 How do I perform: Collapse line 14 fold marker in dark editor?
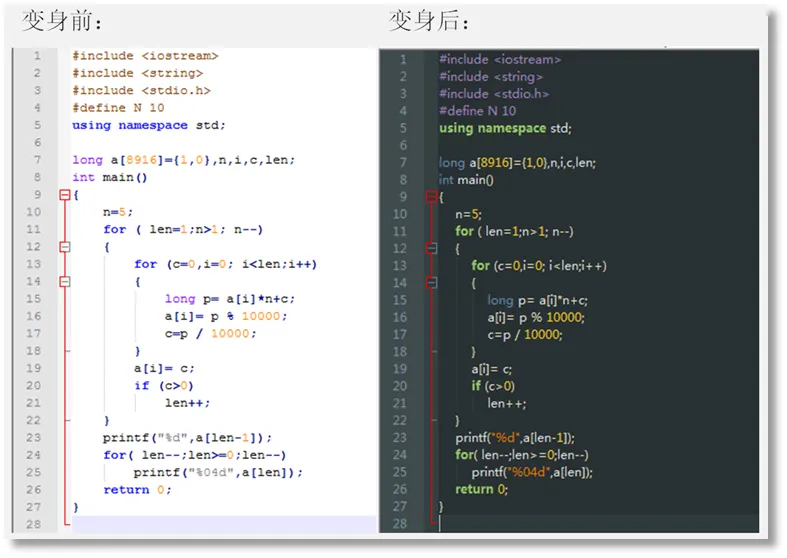coord(432,283)
